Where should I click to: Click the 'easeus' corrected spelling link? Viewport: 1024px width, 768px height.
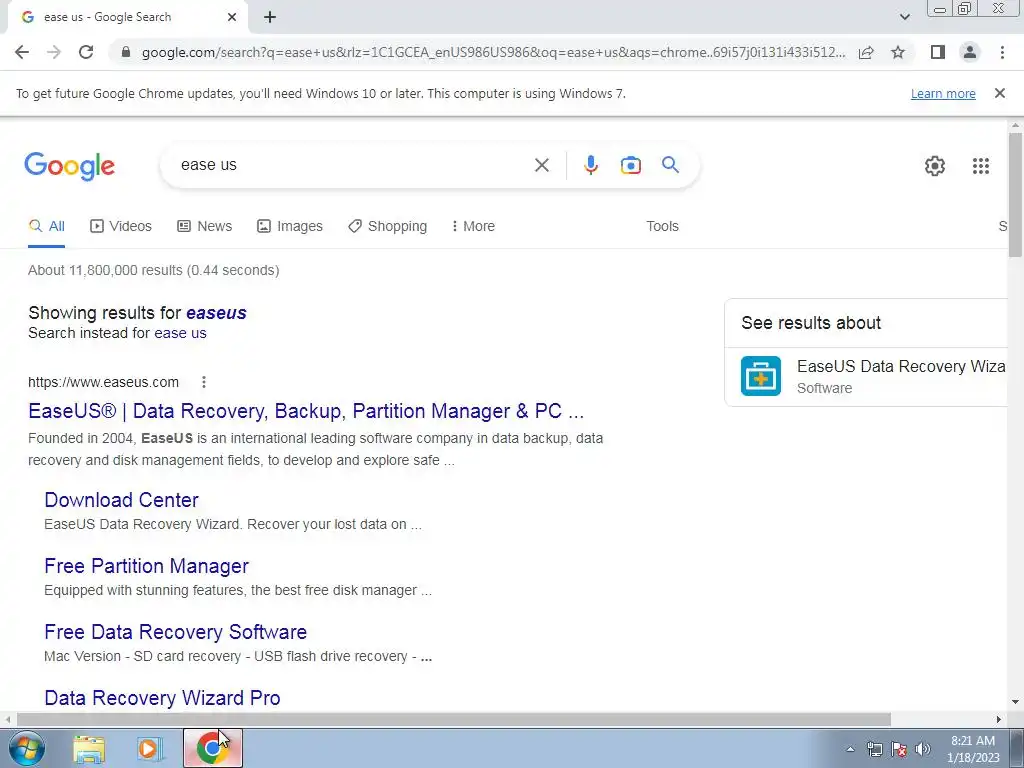[x=216, y=313]
